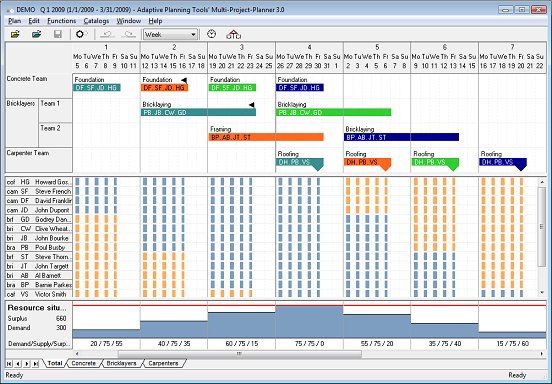The image size is (552, 384).
Task: Click the undo arrow icon
Action: click(x=107, y=34)
